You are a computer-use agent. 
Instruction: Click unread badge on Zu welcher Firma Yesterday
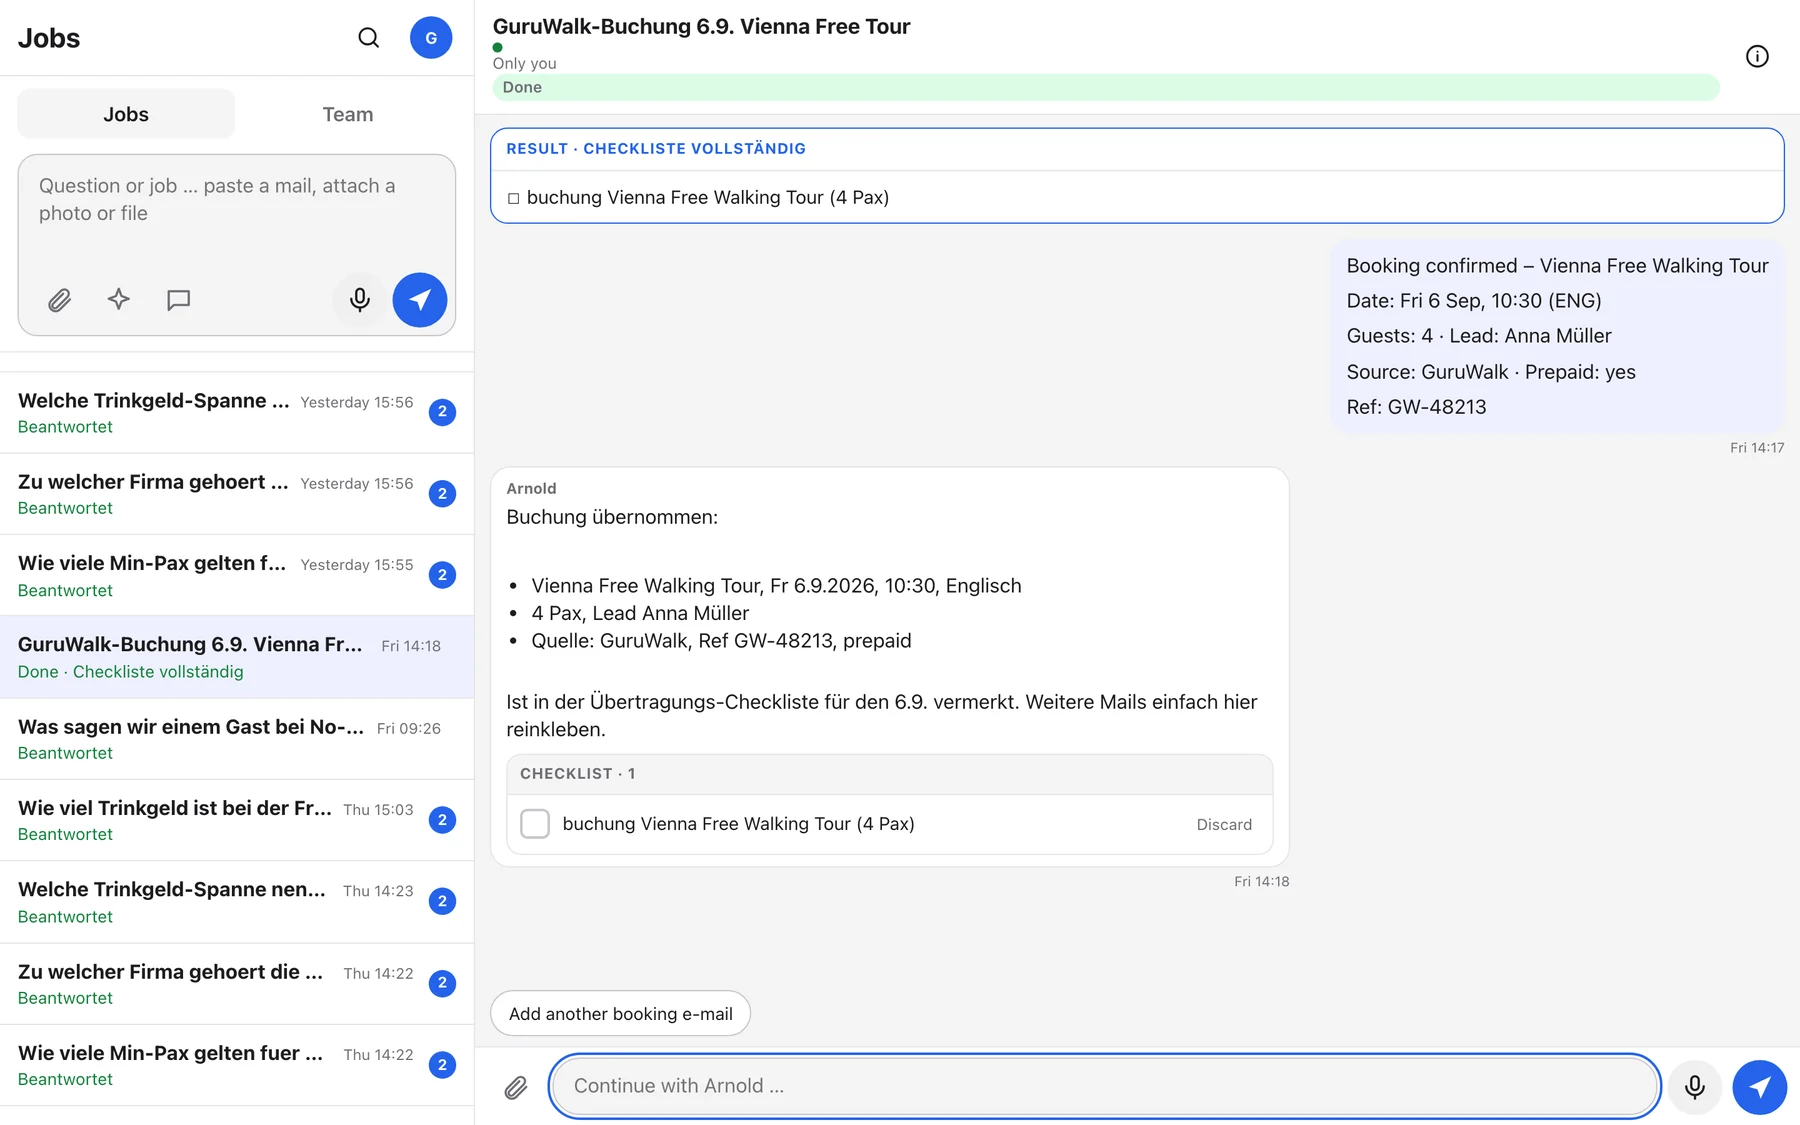tap(443, 494)
